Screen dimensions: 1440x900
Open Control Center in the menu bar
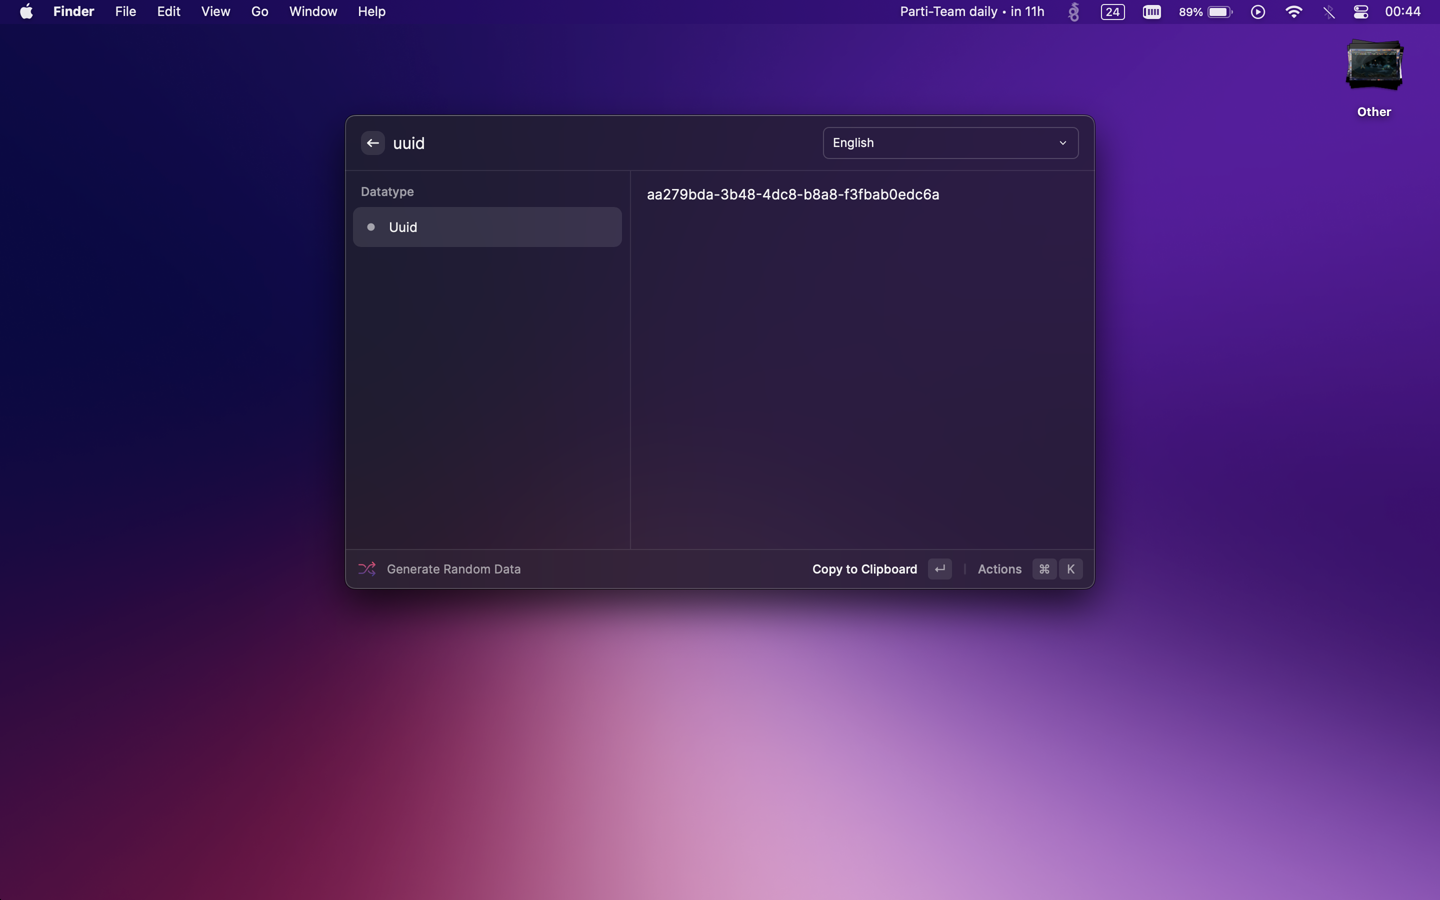tap(1360, 12)
